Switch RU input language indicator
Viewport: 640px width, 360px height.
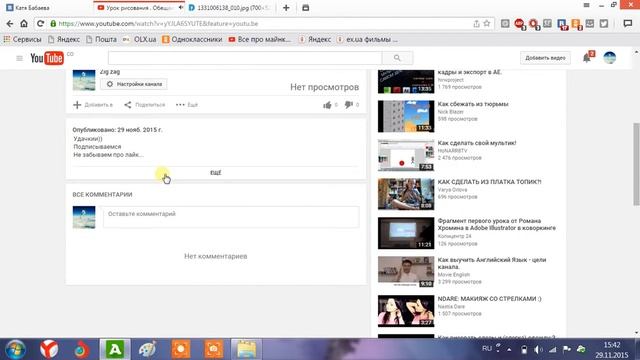coord(487,349)
